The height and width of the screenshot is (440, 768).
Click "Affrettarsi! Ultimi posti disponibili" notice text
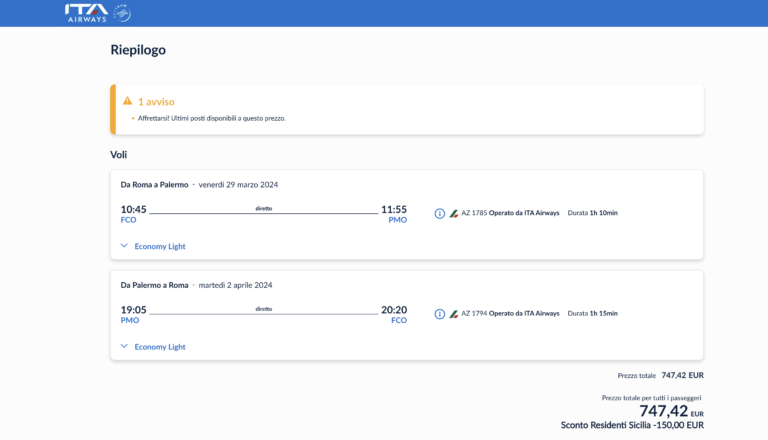[212, 118]
